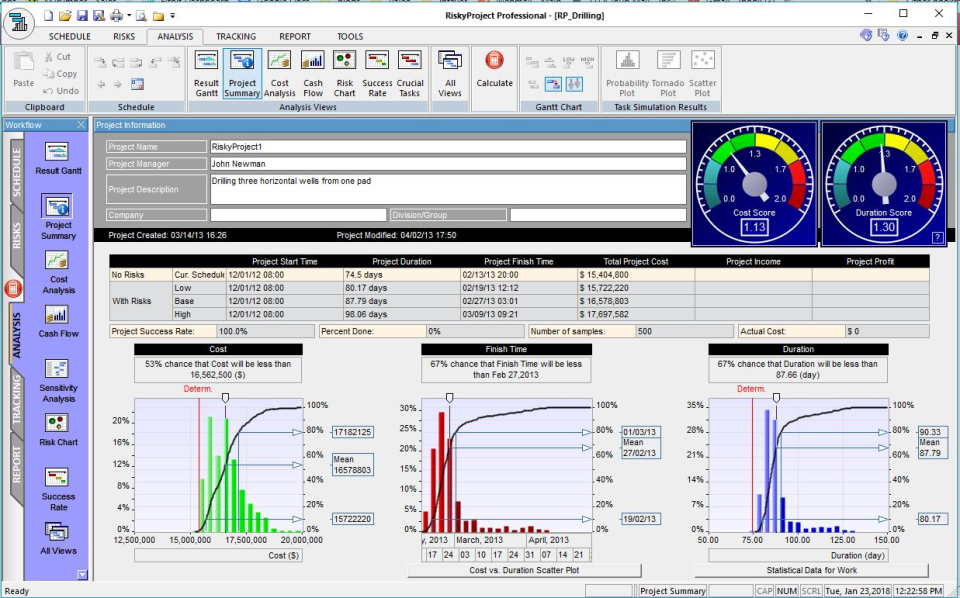The height and width of the screenshot is (598, 960).
Task: Switch to the TRACKING ribbon tab
Action: [x=236, y=36]
